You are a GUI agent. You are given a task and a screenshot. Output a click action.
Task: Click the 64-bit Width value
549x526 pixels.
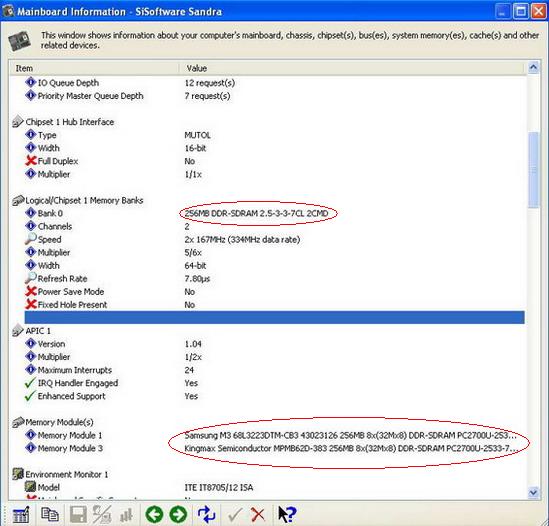click(195, 265)
